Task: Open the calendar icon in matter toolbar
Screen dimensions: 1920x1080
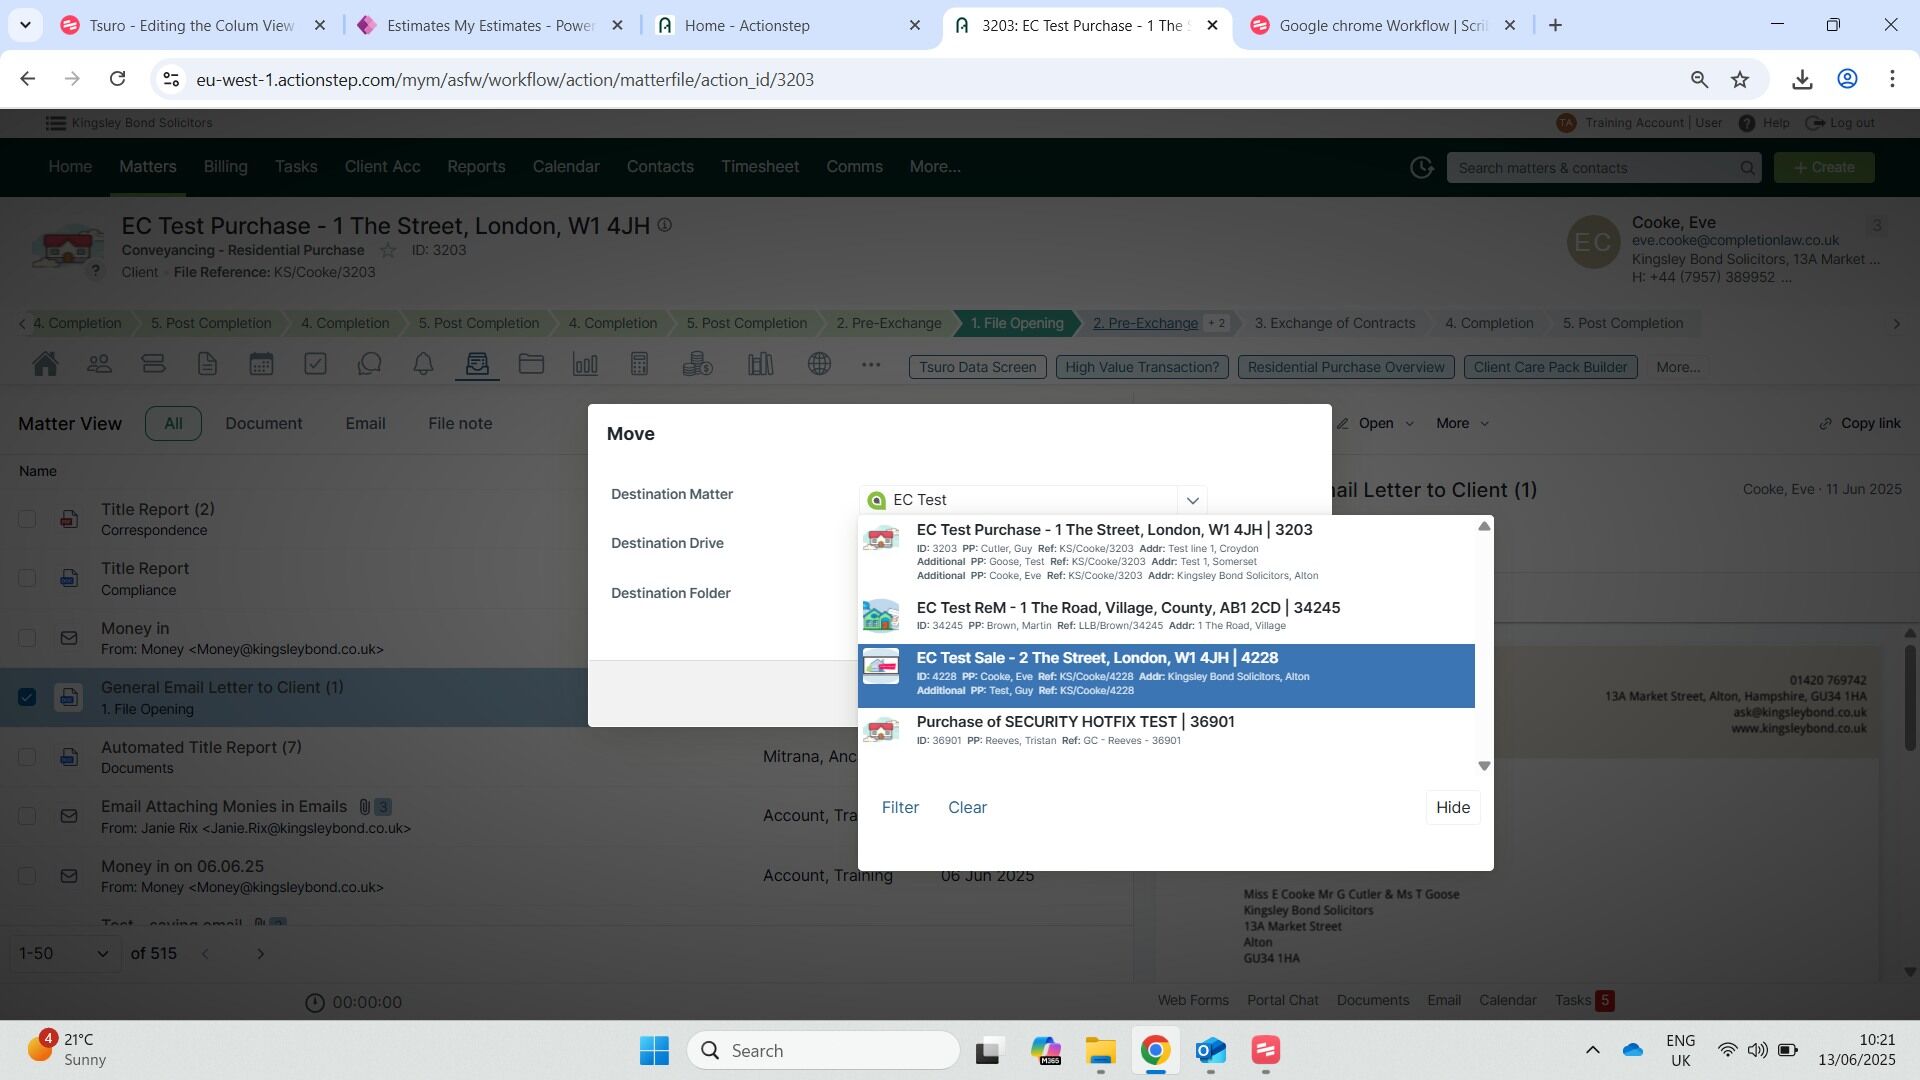Action: coord(261,365)
